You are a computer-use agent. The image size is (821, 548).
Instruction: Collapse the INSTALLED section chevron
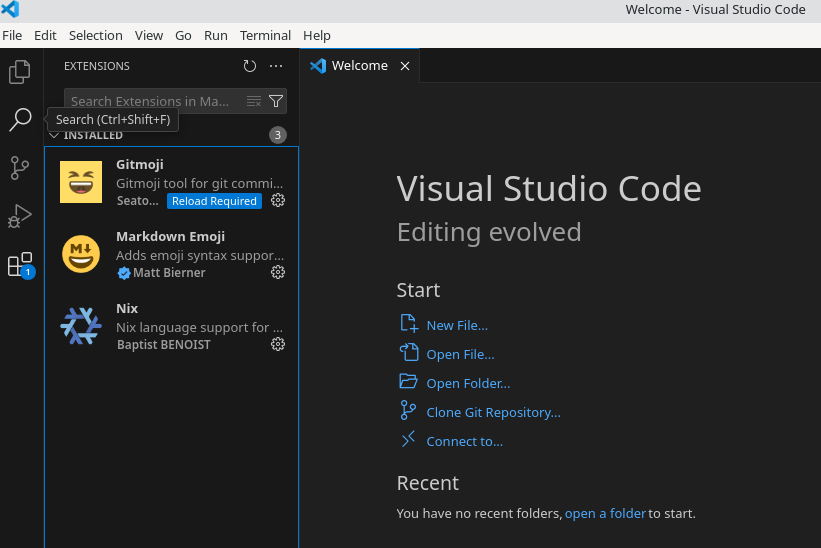click(x=53, y=135)
